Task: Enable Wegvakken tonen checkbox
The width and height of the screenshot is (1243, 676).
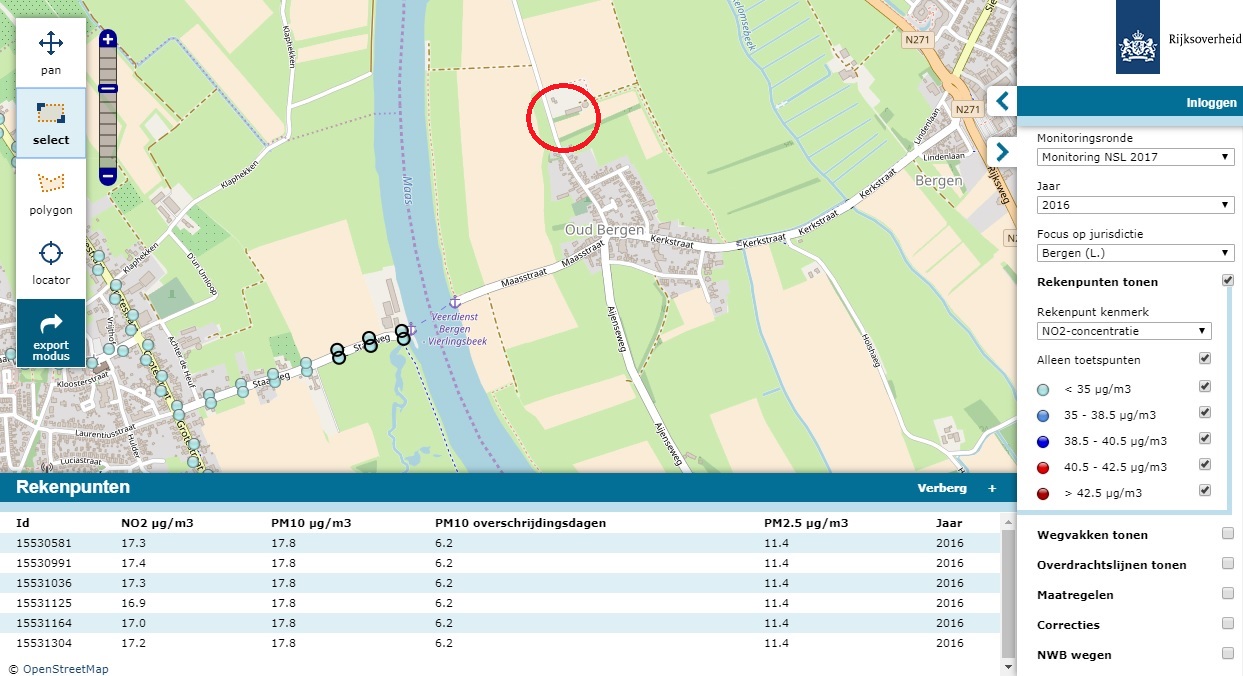Action: [x=1228, y=534]
